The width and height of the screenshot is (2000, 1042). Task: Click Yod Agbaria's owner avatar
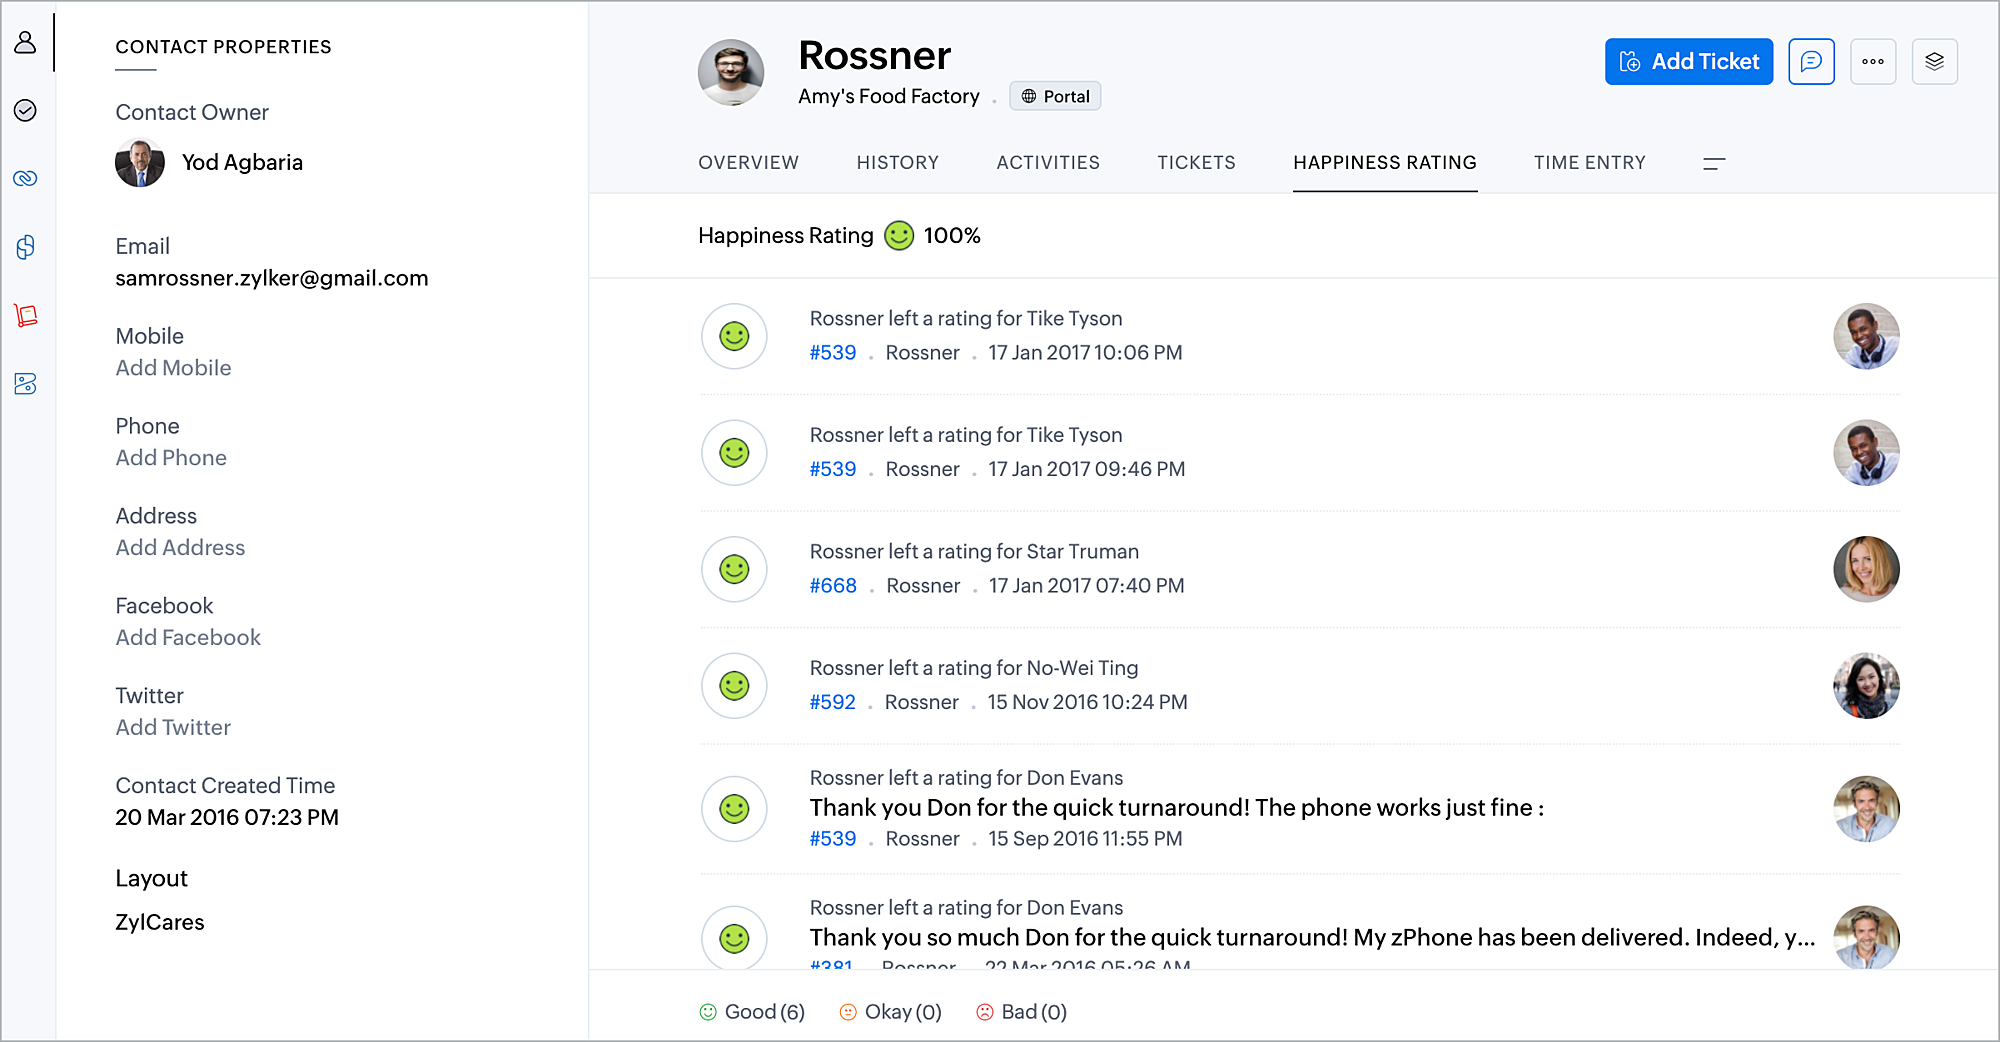pyautogui.click(x=140, y=162)
